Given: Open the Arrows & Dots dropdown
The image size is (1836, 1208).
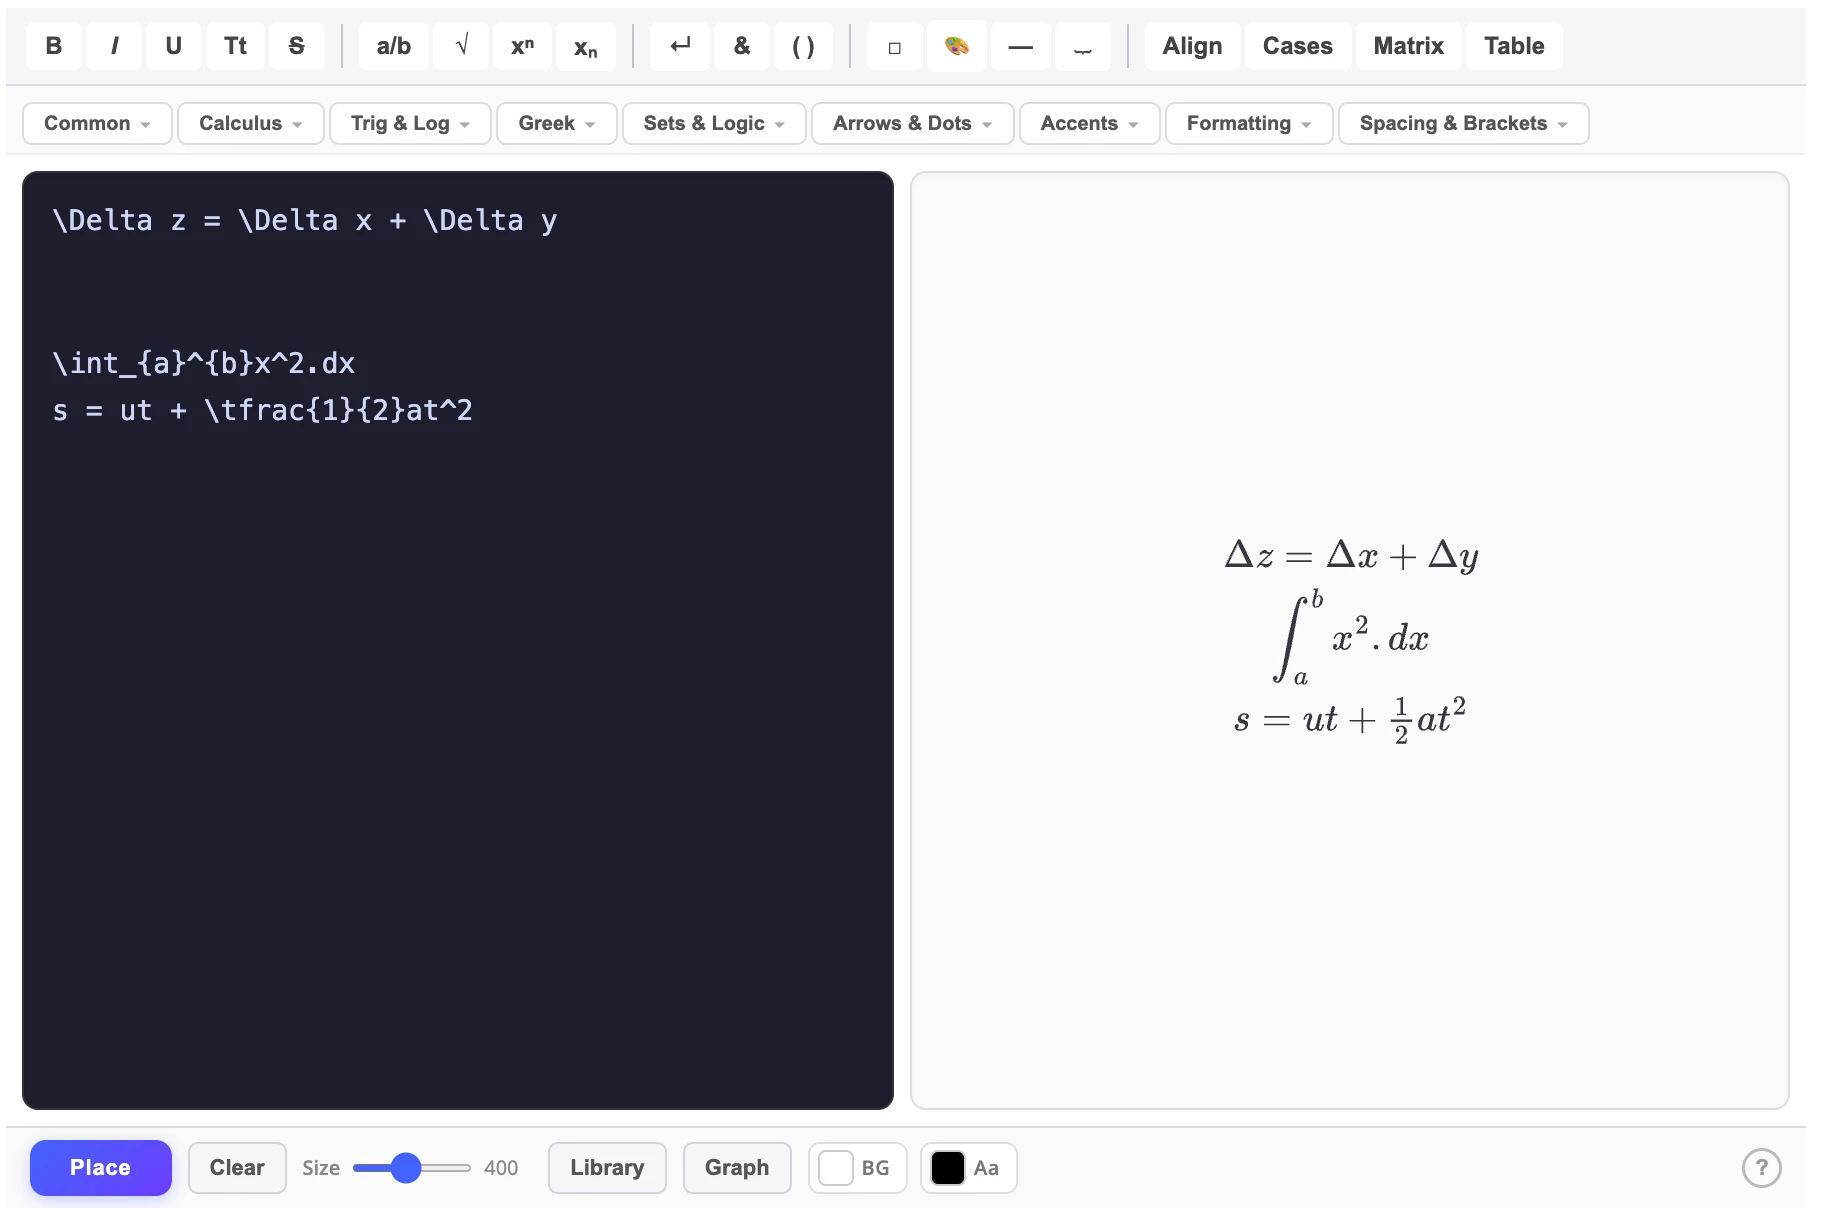Looking at the screenshot, I should [913, 124].
